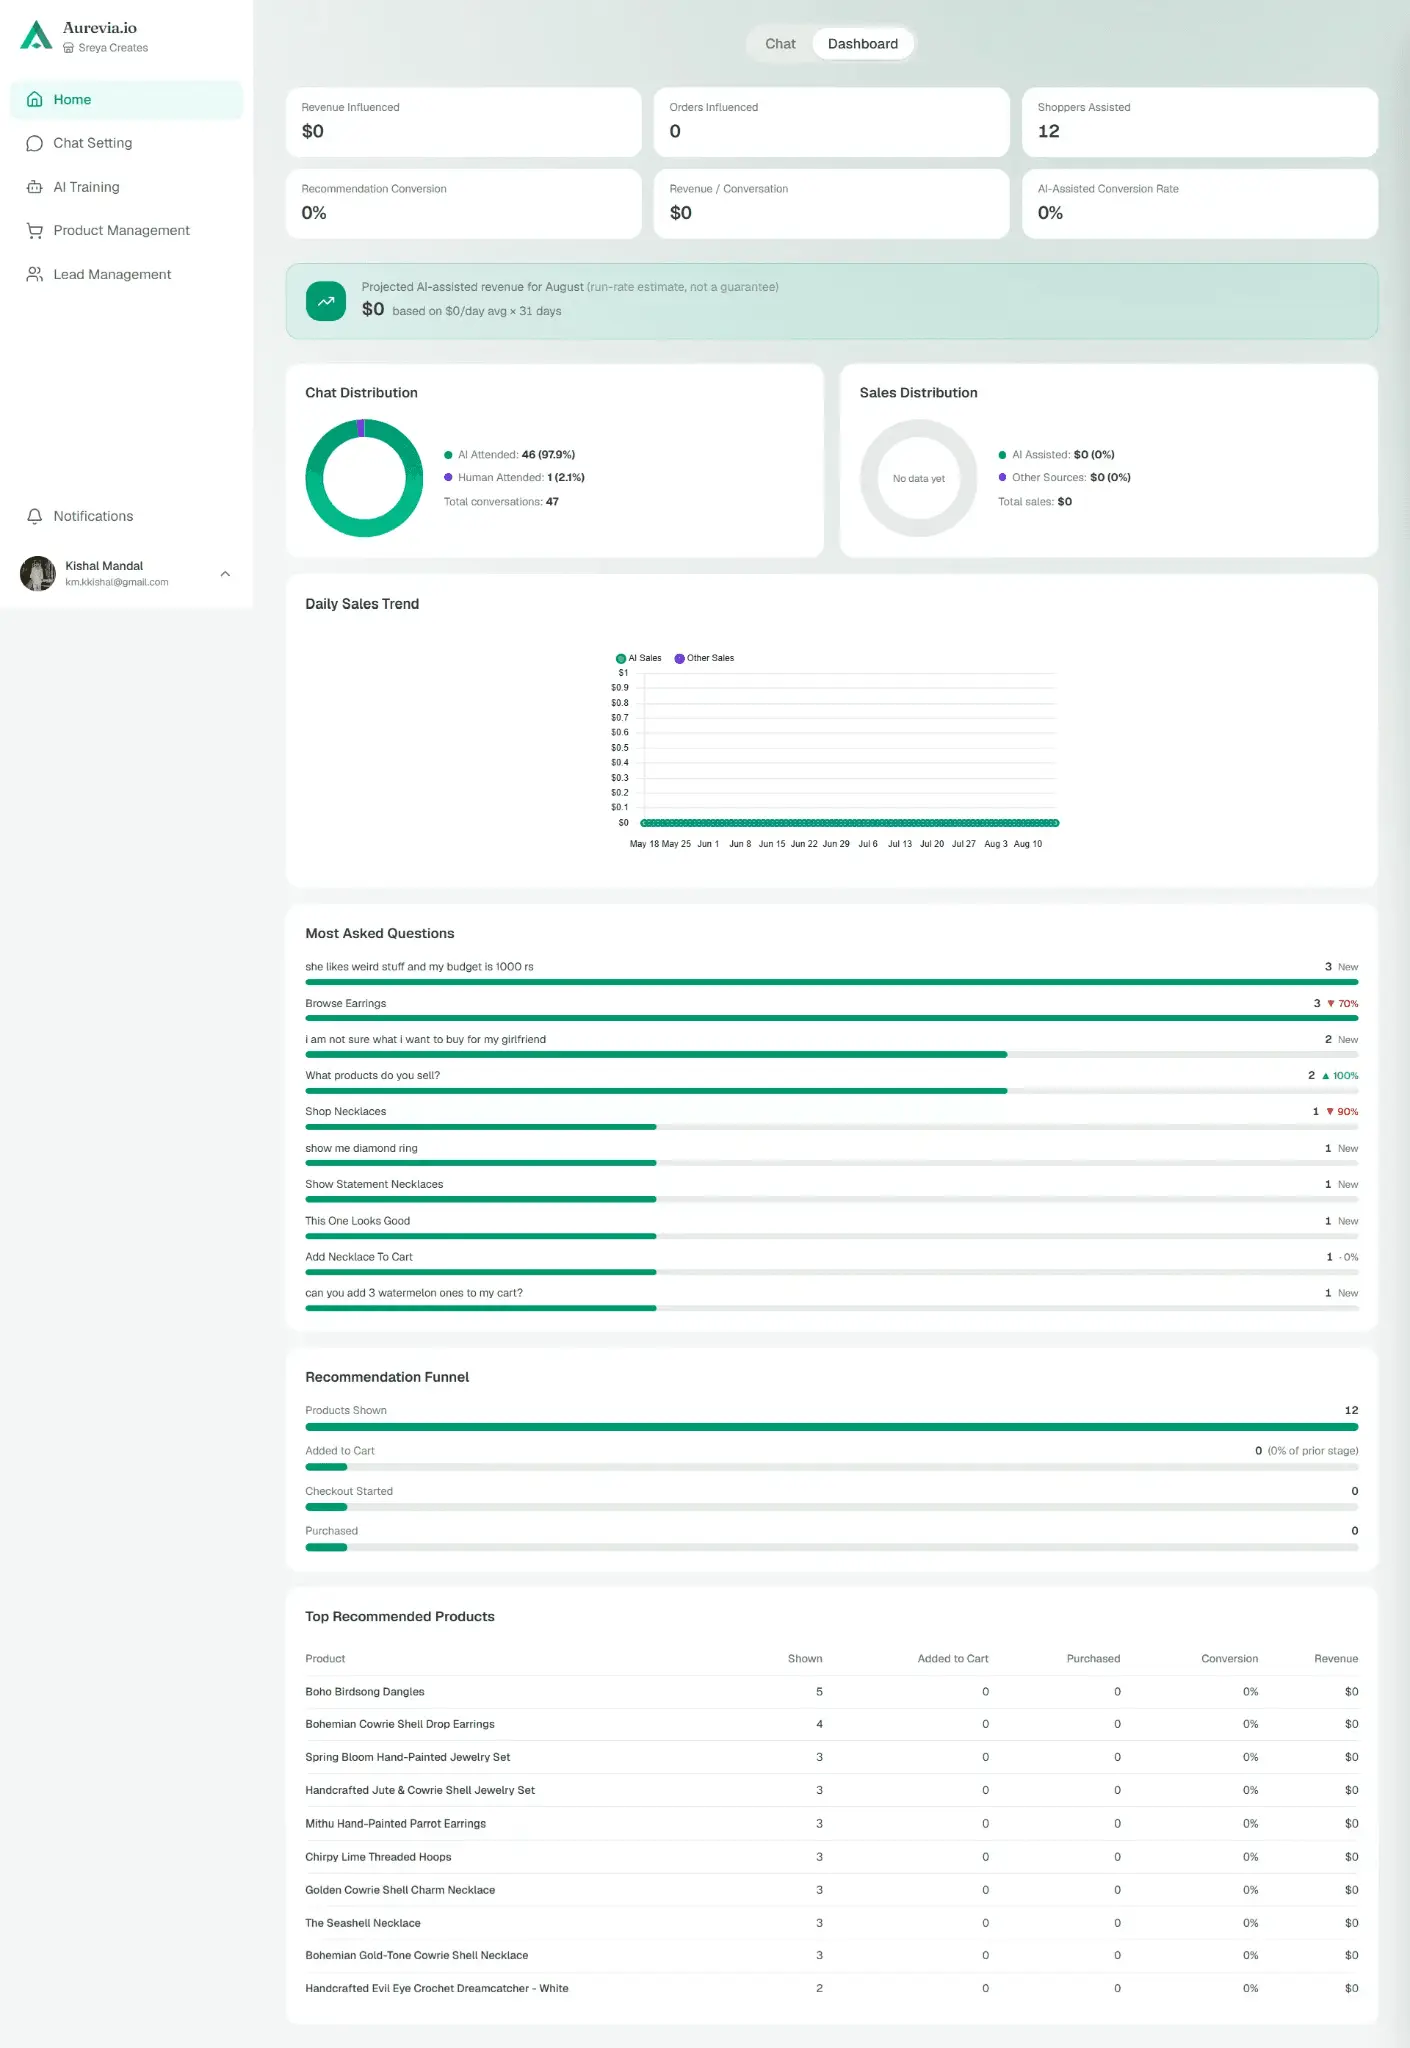Viewport: 1410px width, 2048px height.
Task: Click the Conversion column header
Action: coord(1230,1659)
